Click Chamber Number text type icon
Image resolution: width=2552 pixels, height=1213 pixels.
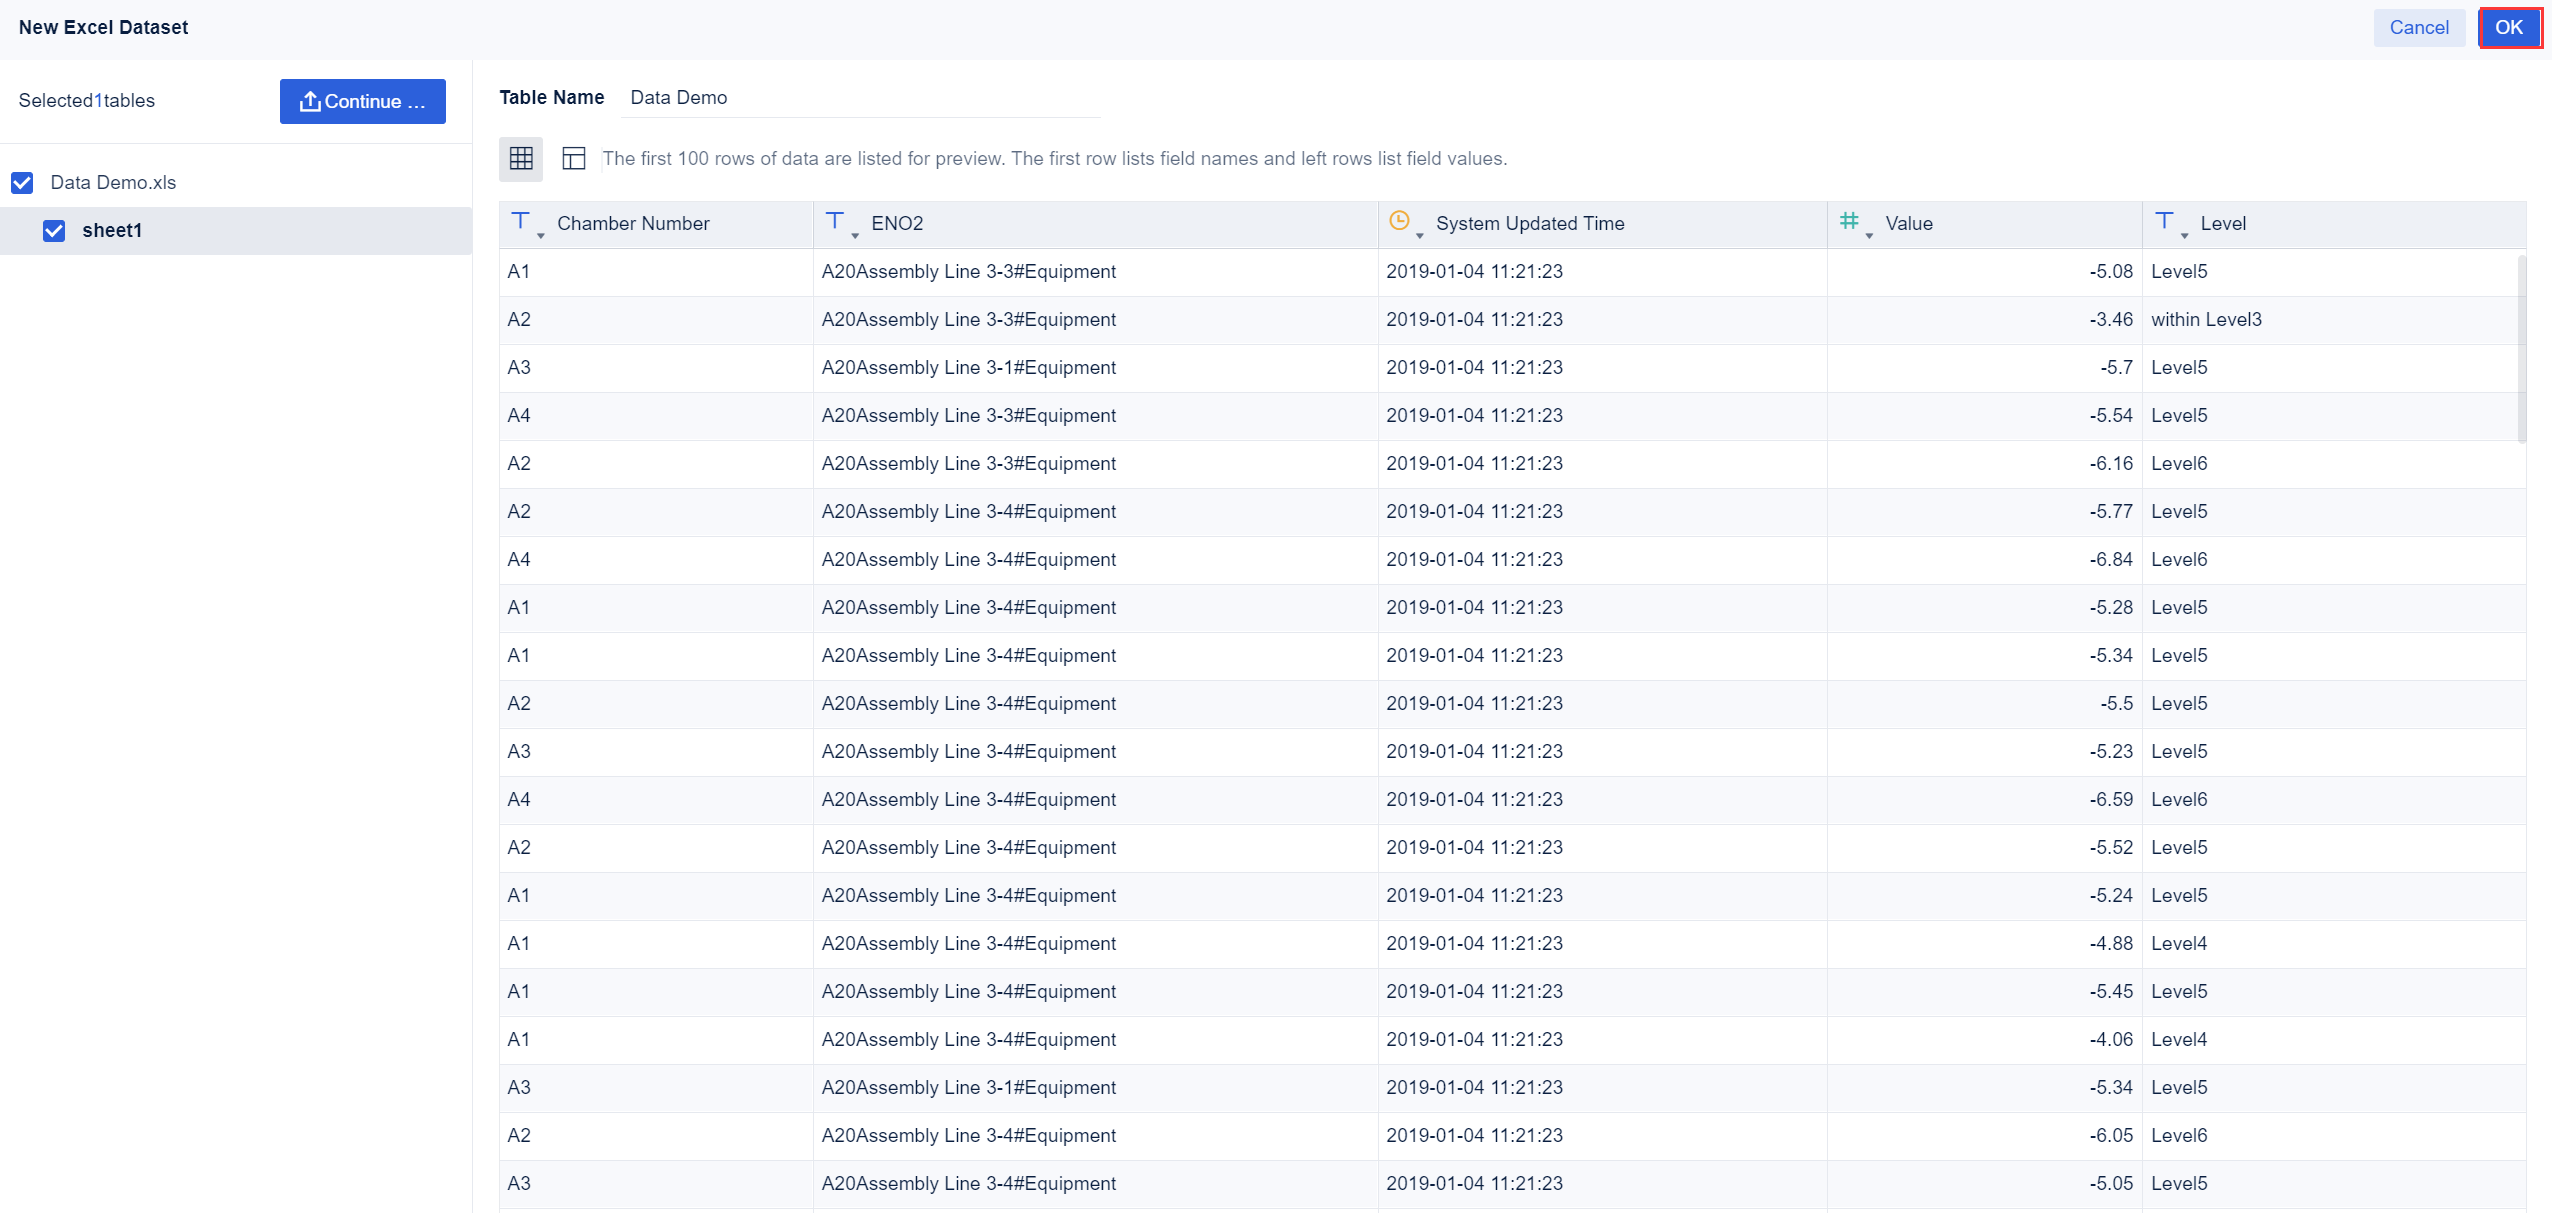click(x=520, y=221)
